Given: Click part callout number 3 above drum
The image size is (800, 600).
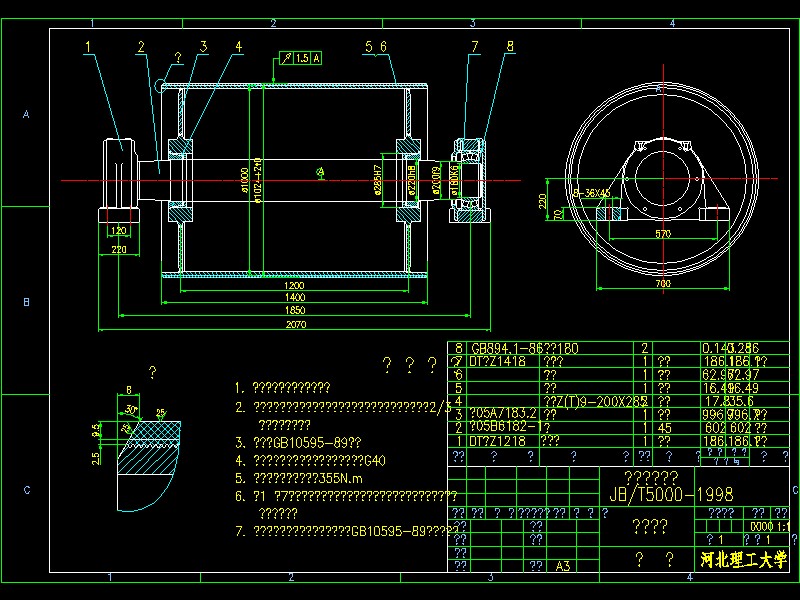Looking at the screenshot, I should [x=203, y=47].
